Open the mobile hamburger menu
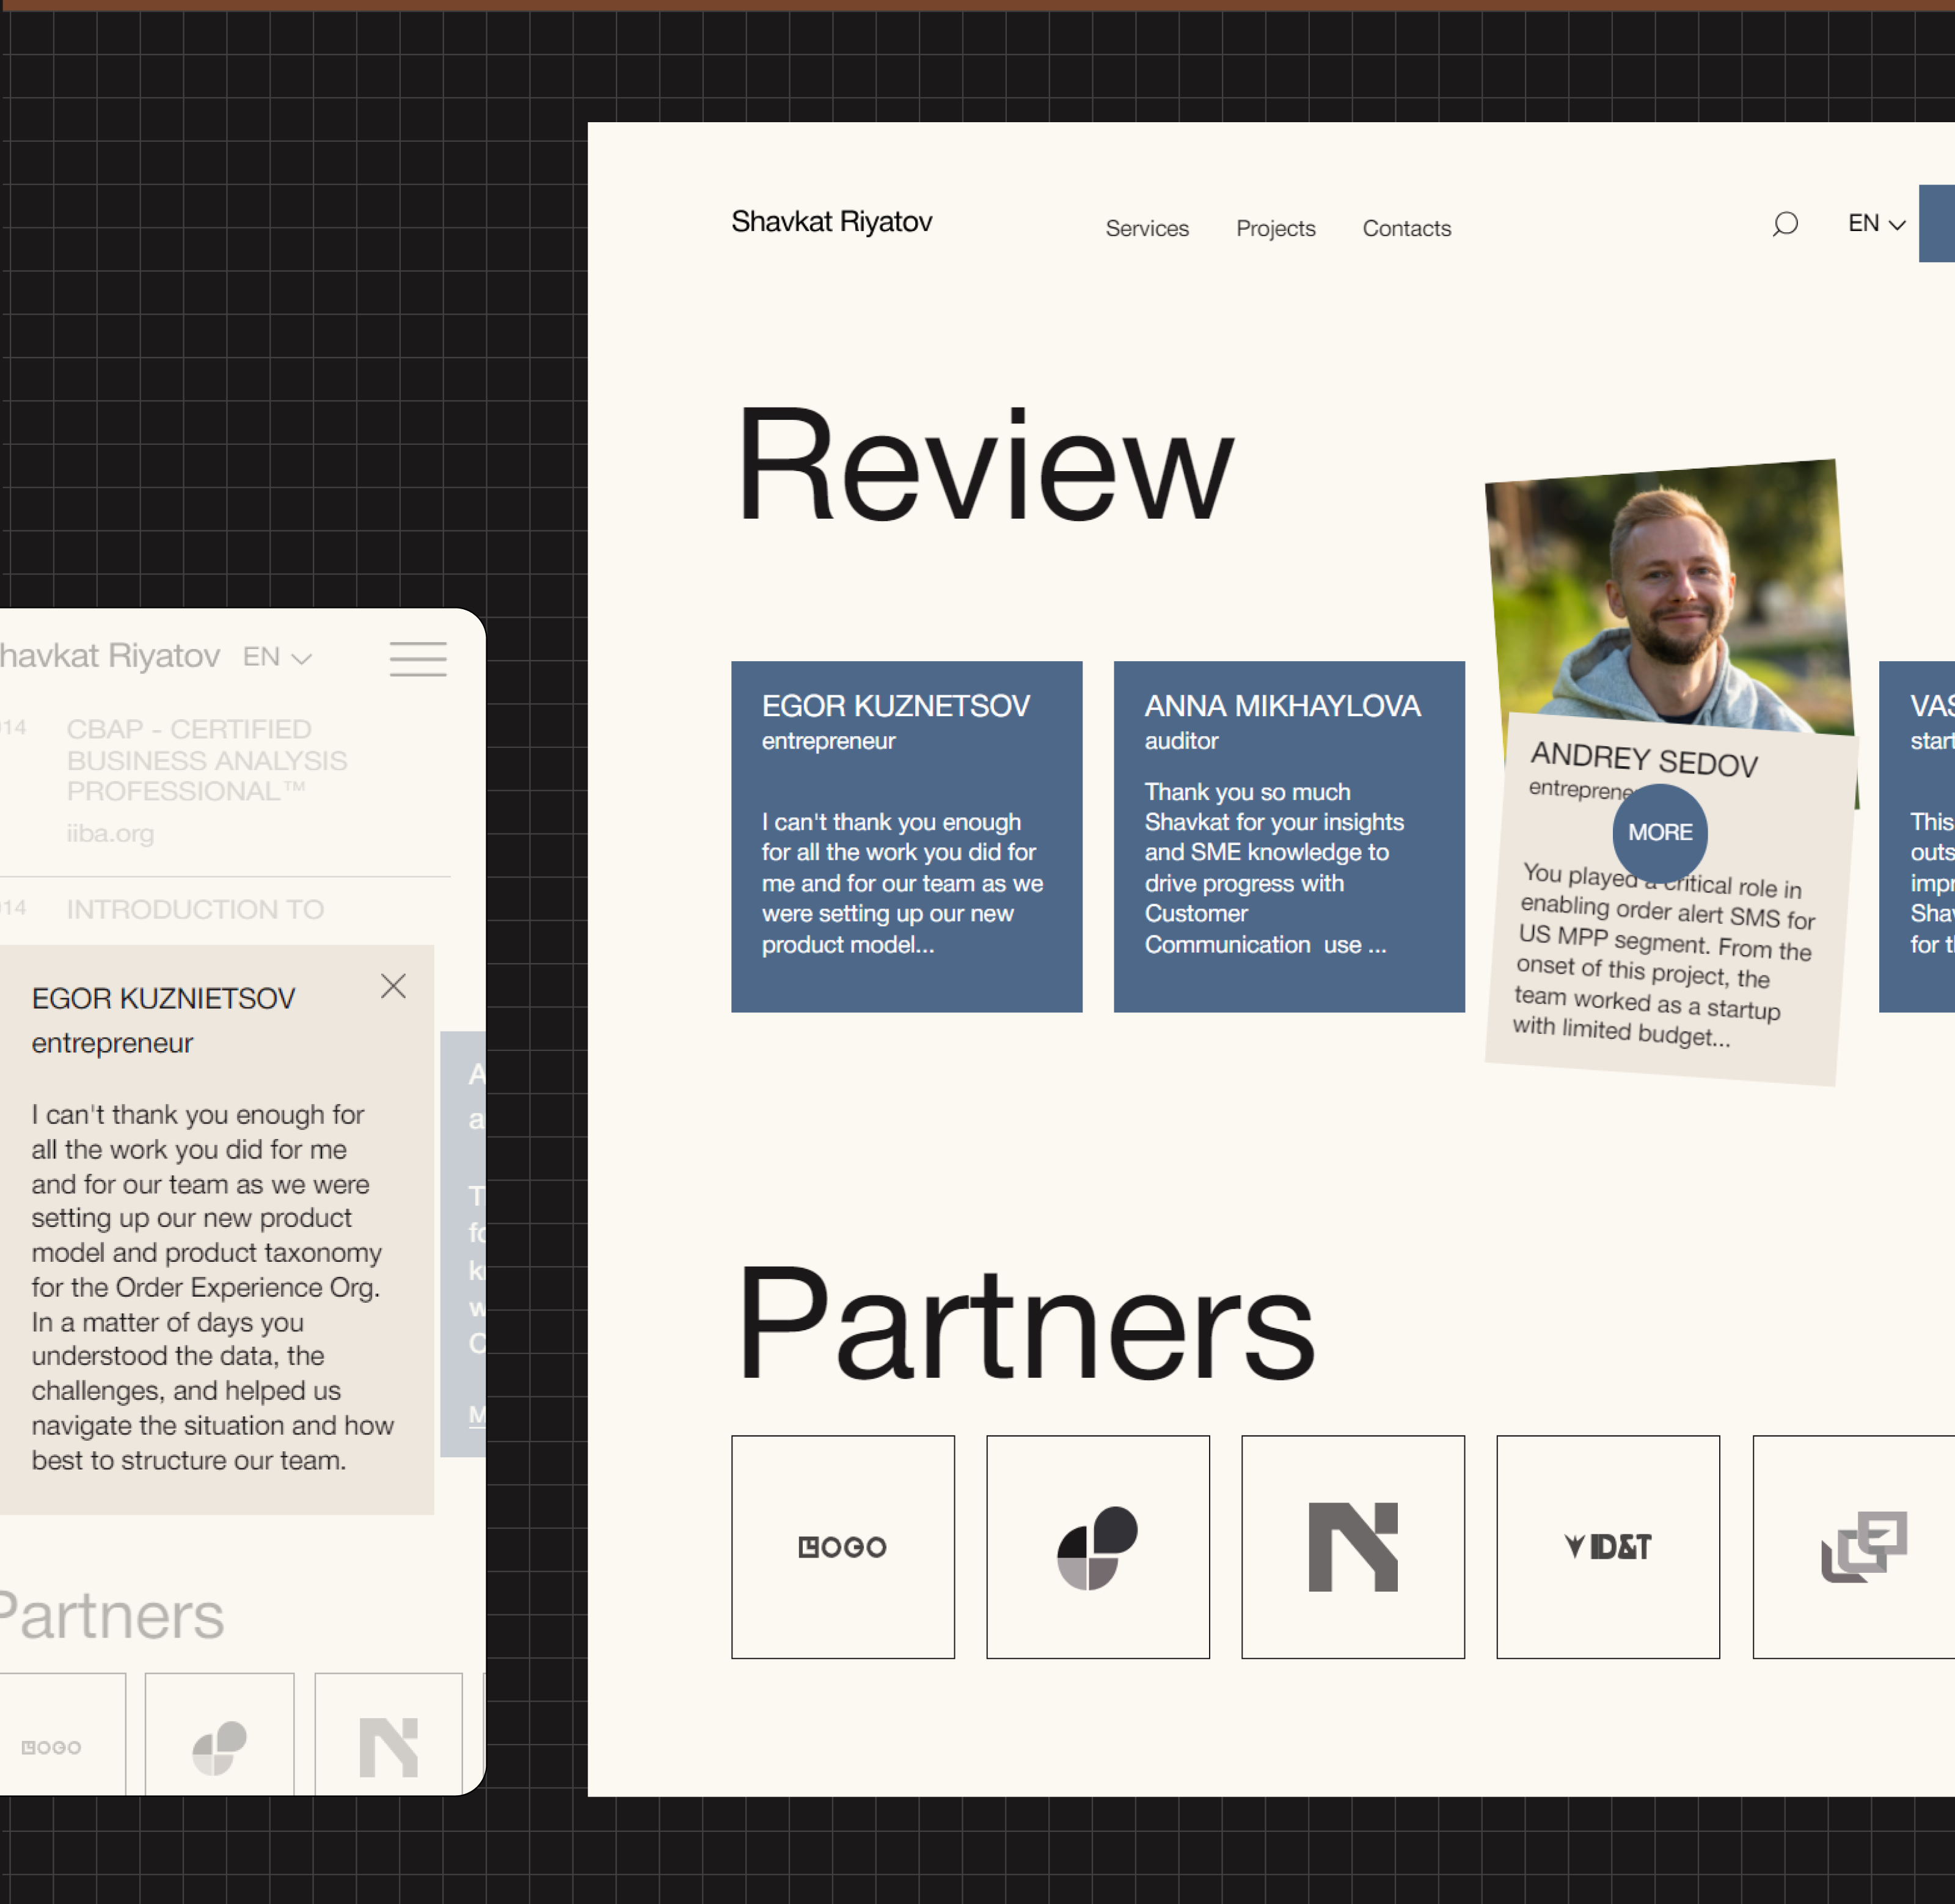Viewport: 1955px width, 1904px height. (418, 659)
